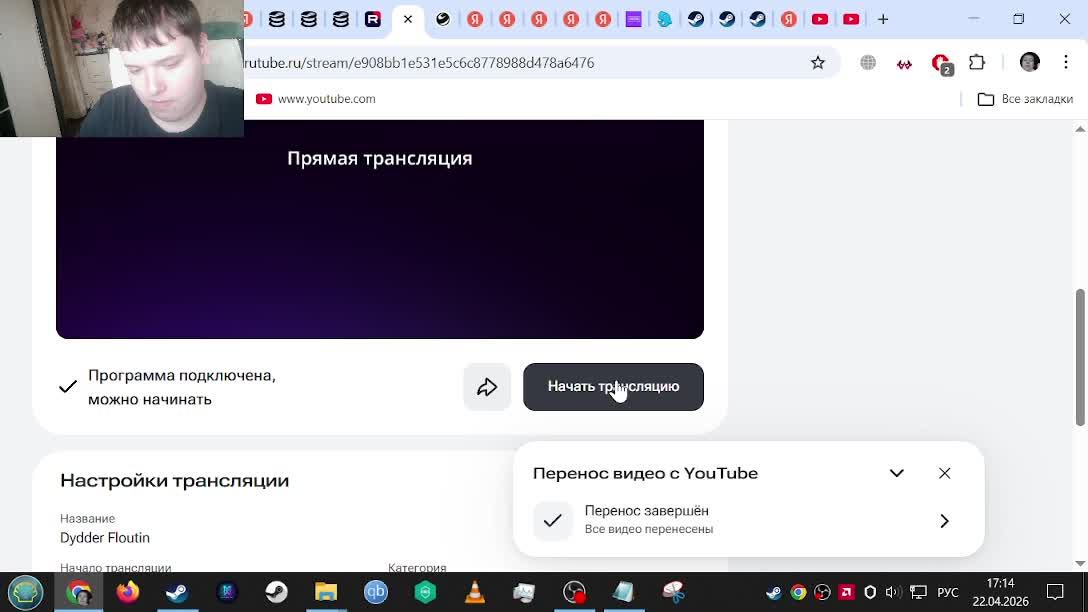Open Chrome three-dot menu
Viewport: 1088px width, 612px height.
[x=1066, y=62]
